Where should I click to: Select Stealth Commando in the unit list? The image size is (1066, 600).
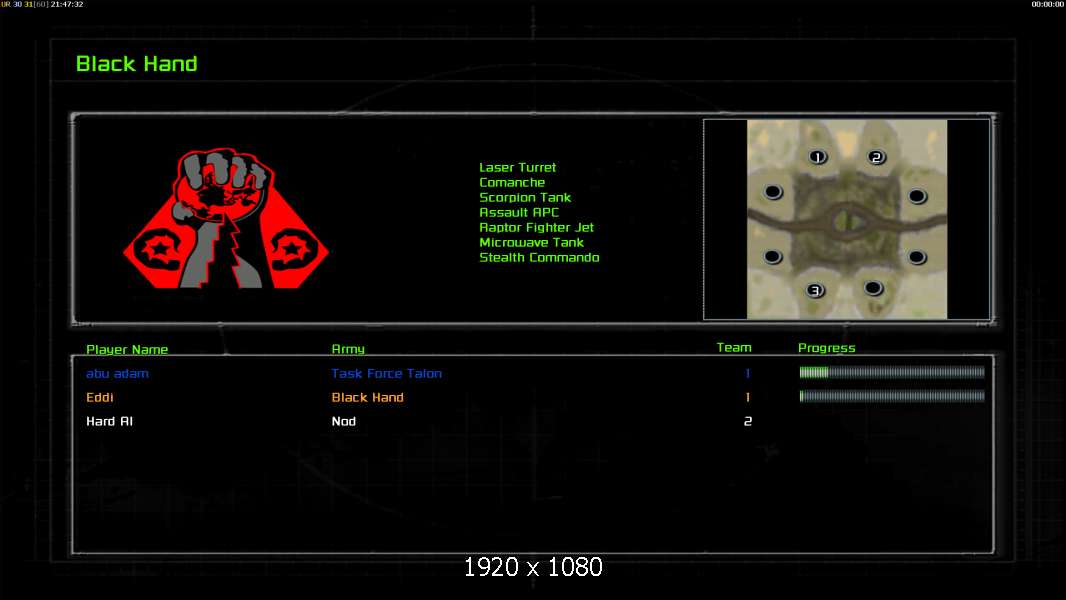539,257
